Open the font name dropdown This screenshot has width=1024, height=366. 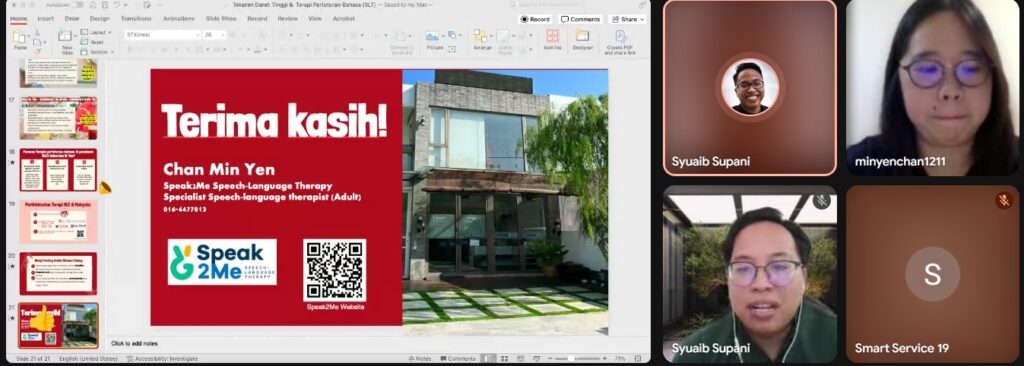163,35
